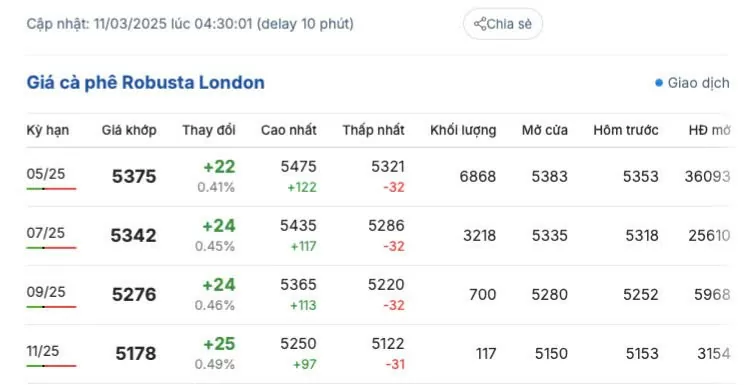Screen dimensions: 750x385
Task: Click the Khối lượng column header
Action: (x=463, y=130)
